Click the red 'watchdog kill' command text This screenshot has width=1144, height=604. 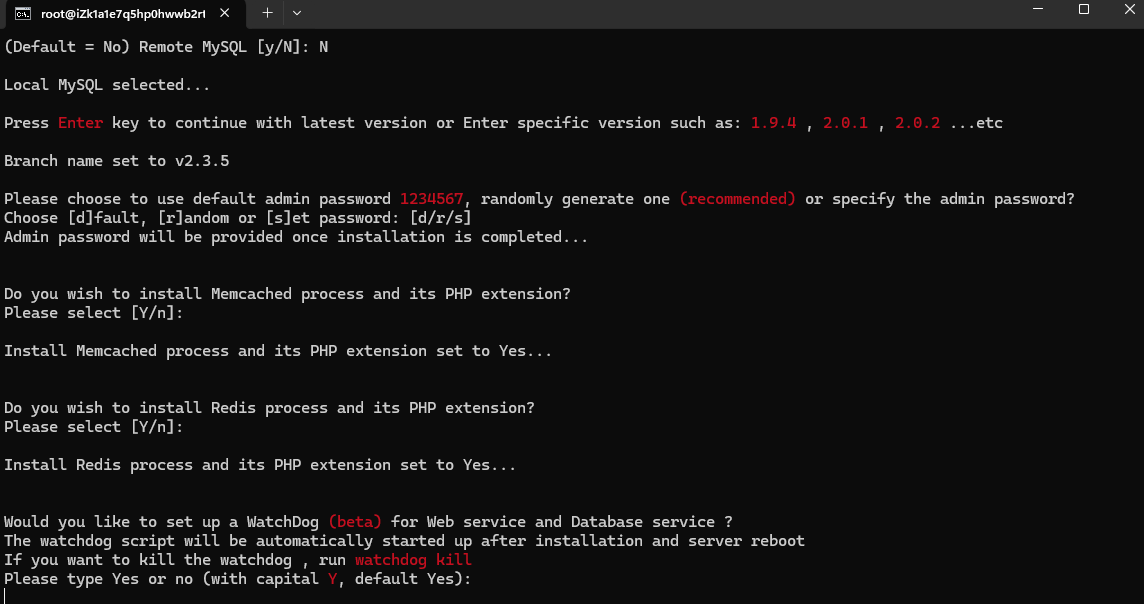pyautogui.click(x=413, y=560)
